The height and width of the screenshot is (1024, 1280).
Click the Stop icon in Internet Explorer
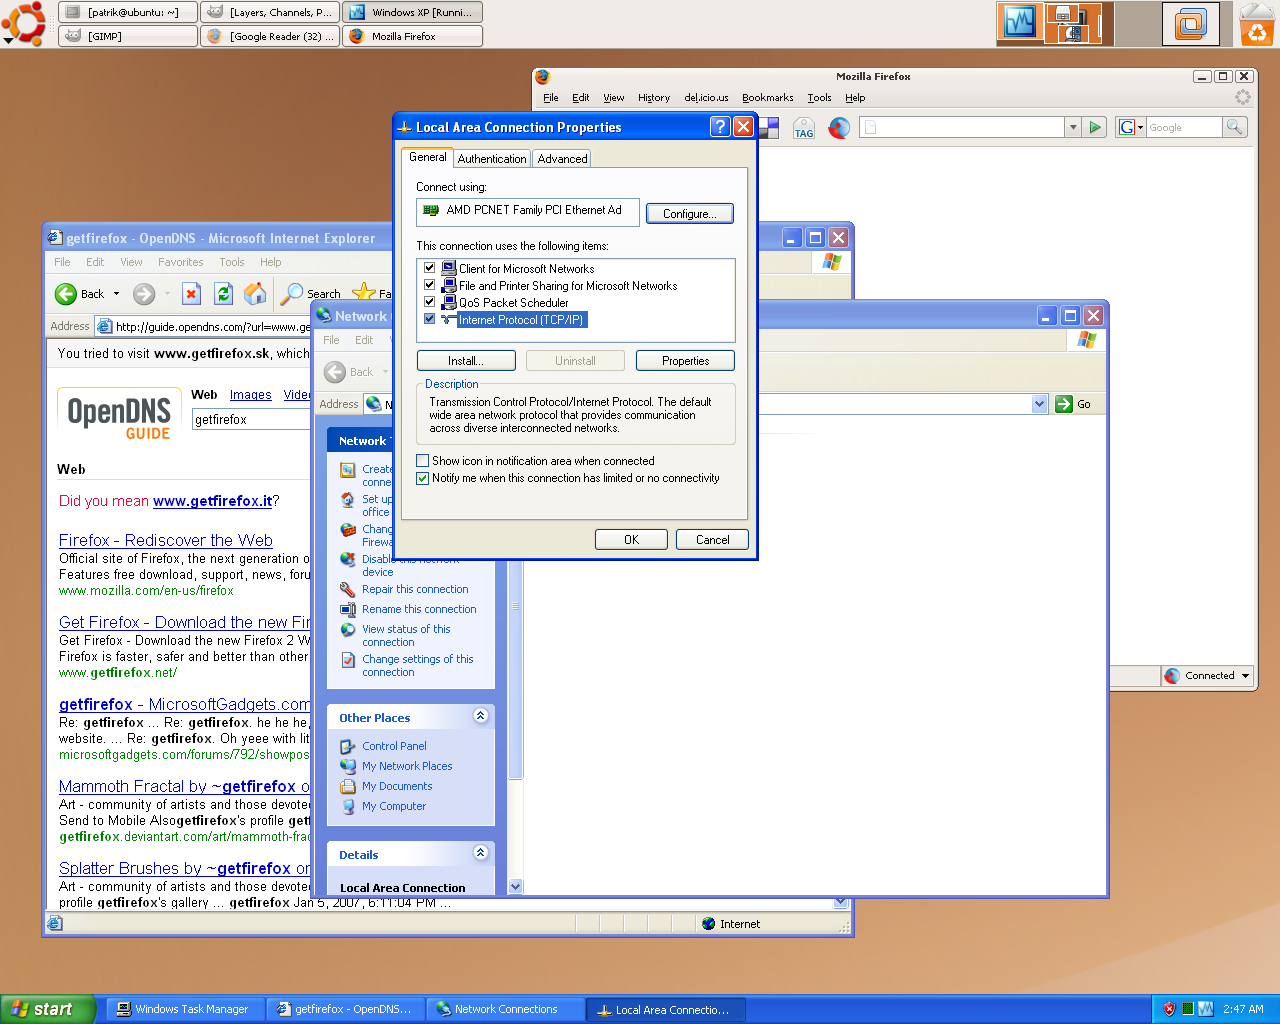point(192,294)
